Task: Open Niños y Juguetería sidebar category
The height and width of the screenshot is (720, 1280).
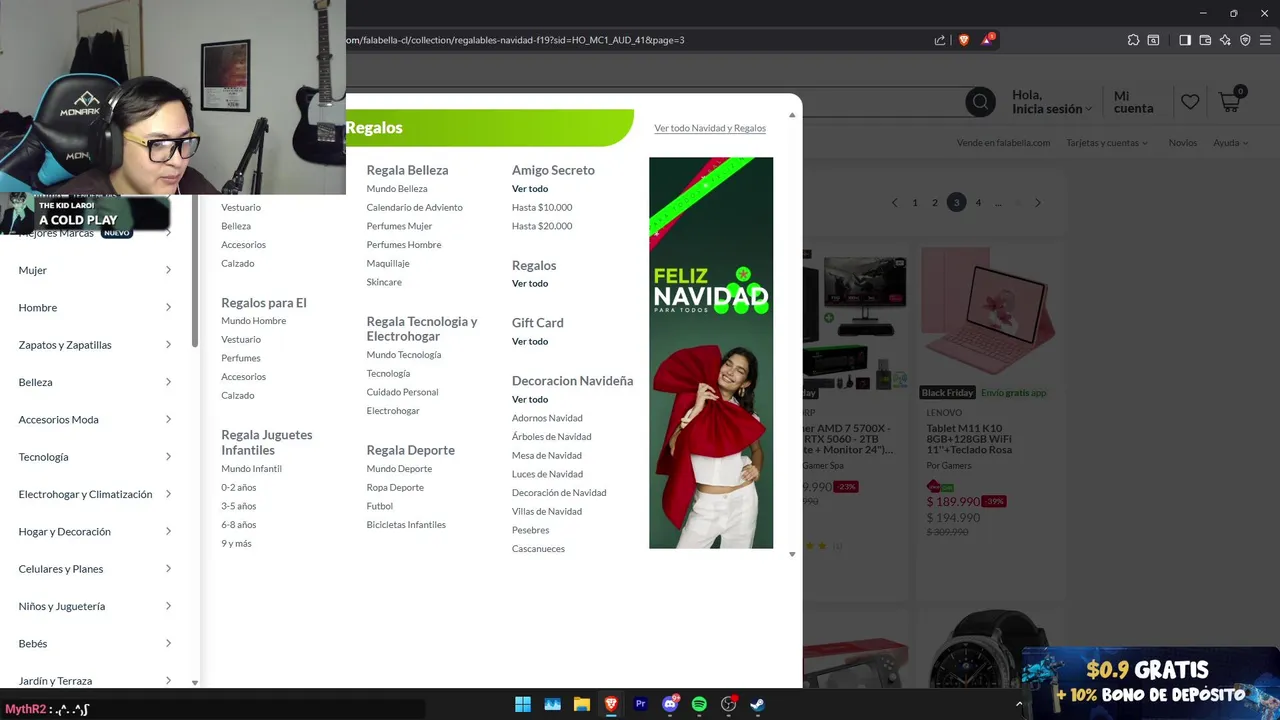Action: click(61, 606)
